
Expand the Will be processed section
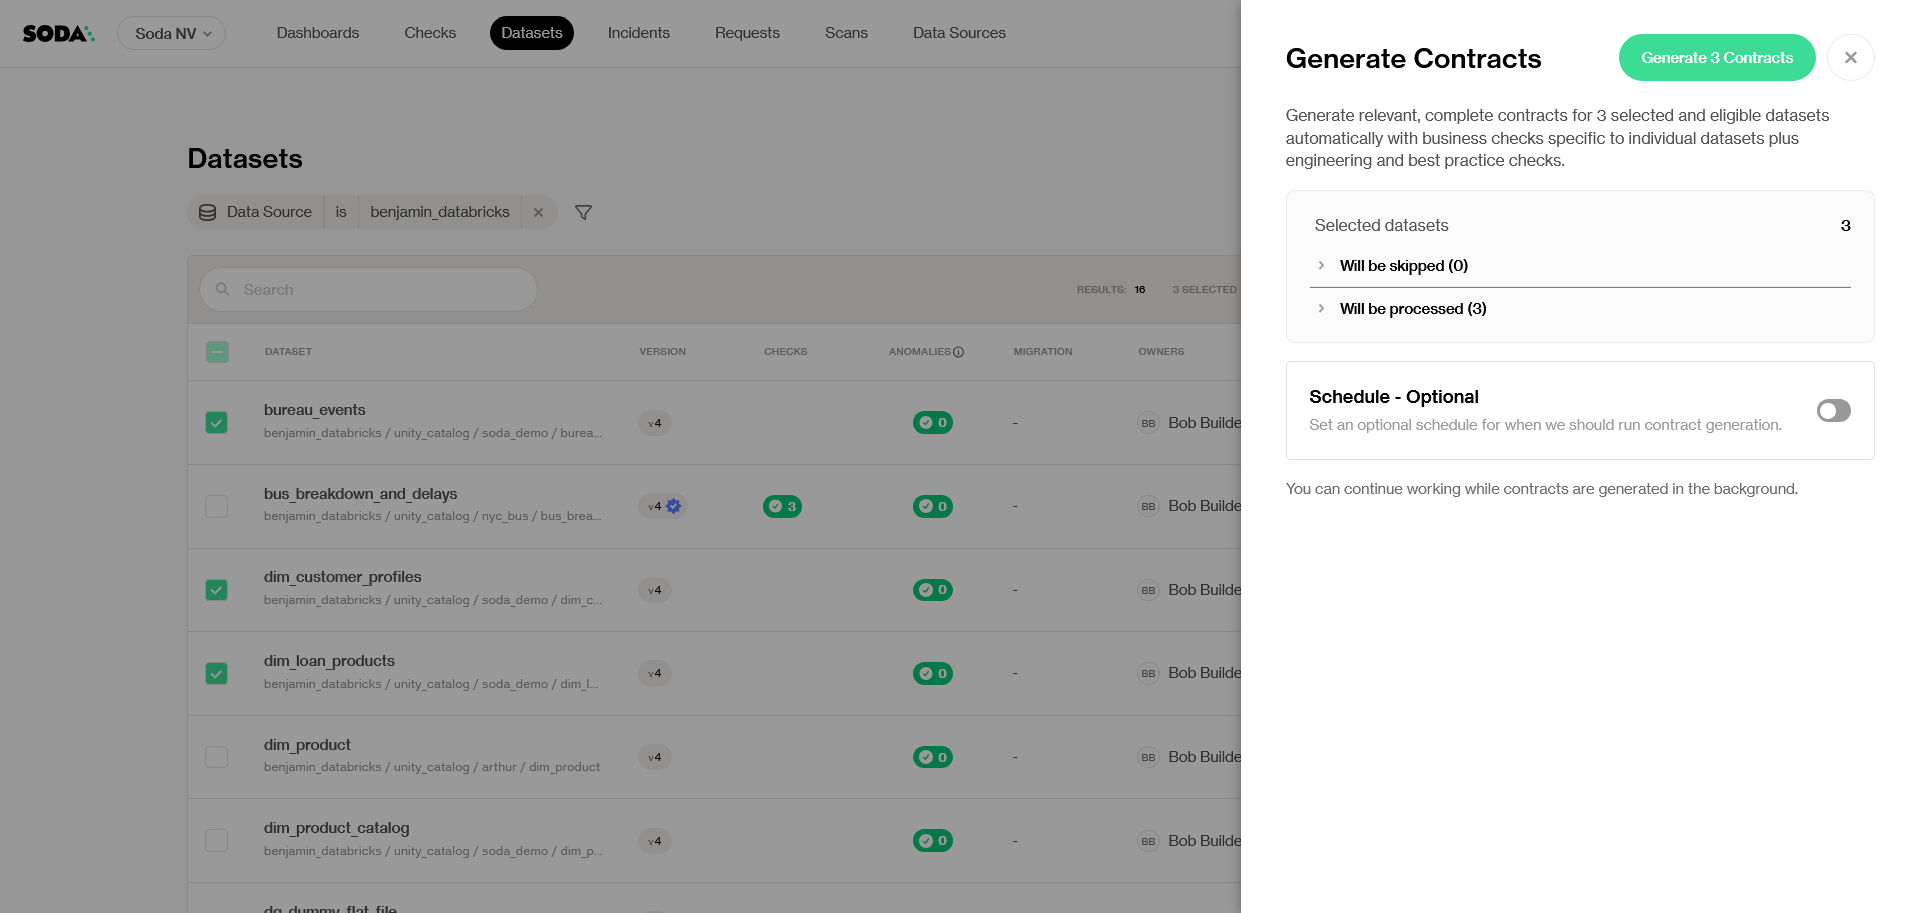click(x=1321, y=309)
